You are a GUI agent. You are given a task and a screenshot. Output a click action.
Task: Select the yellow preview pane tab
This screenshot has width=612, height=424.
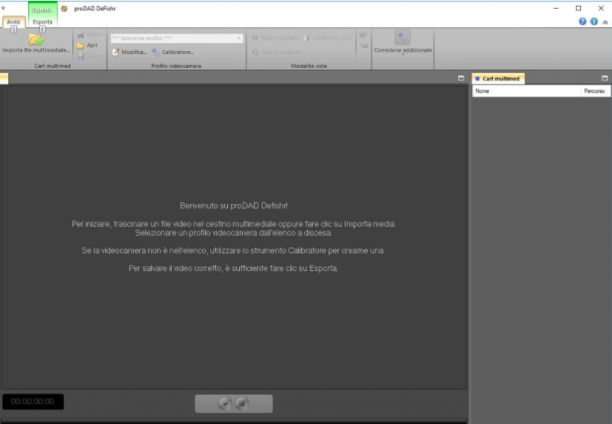4,78
